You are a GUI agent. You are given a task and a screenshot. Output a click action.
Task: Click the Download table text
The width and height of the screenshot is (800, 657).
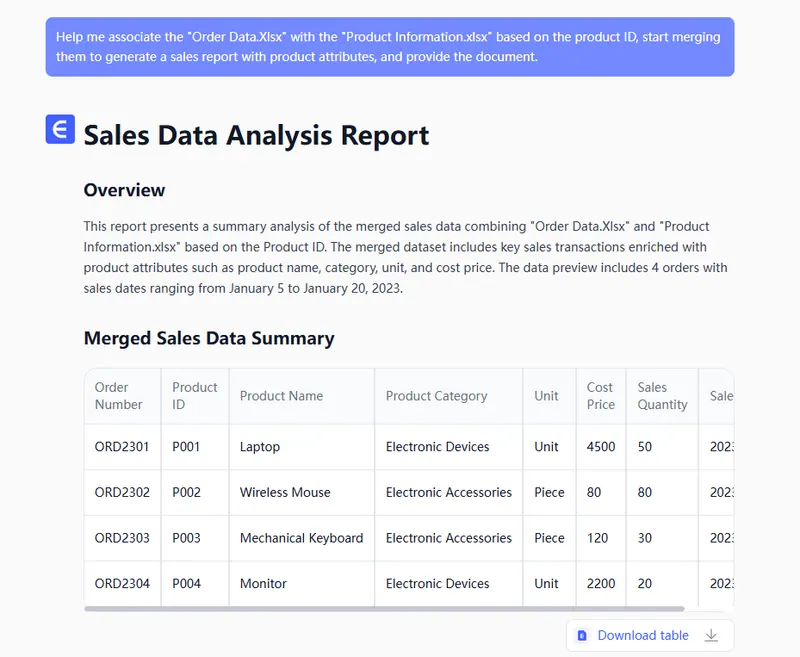pos(642,635)
